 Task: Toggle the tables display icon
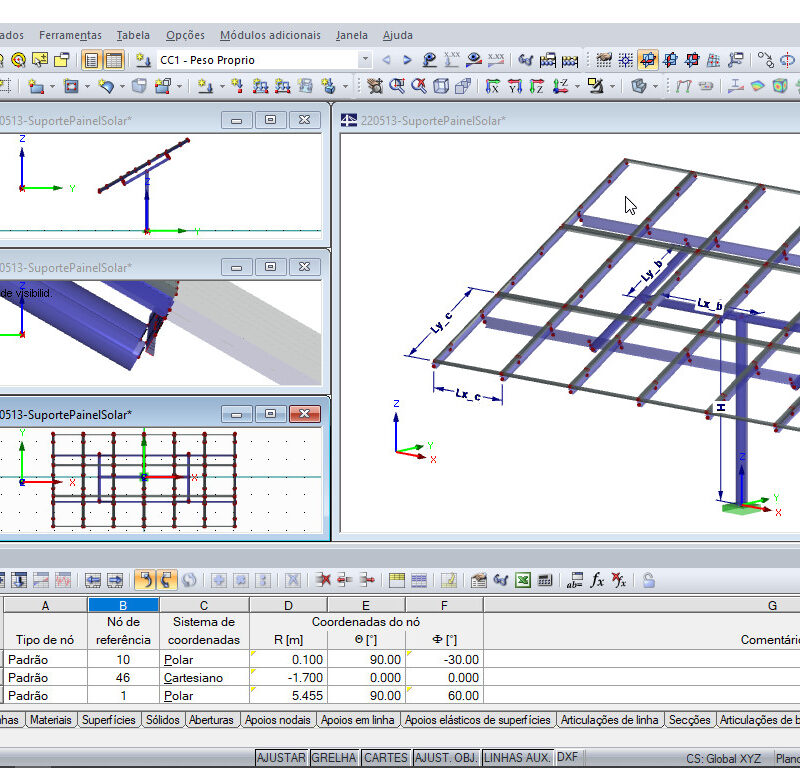point(114,60)
